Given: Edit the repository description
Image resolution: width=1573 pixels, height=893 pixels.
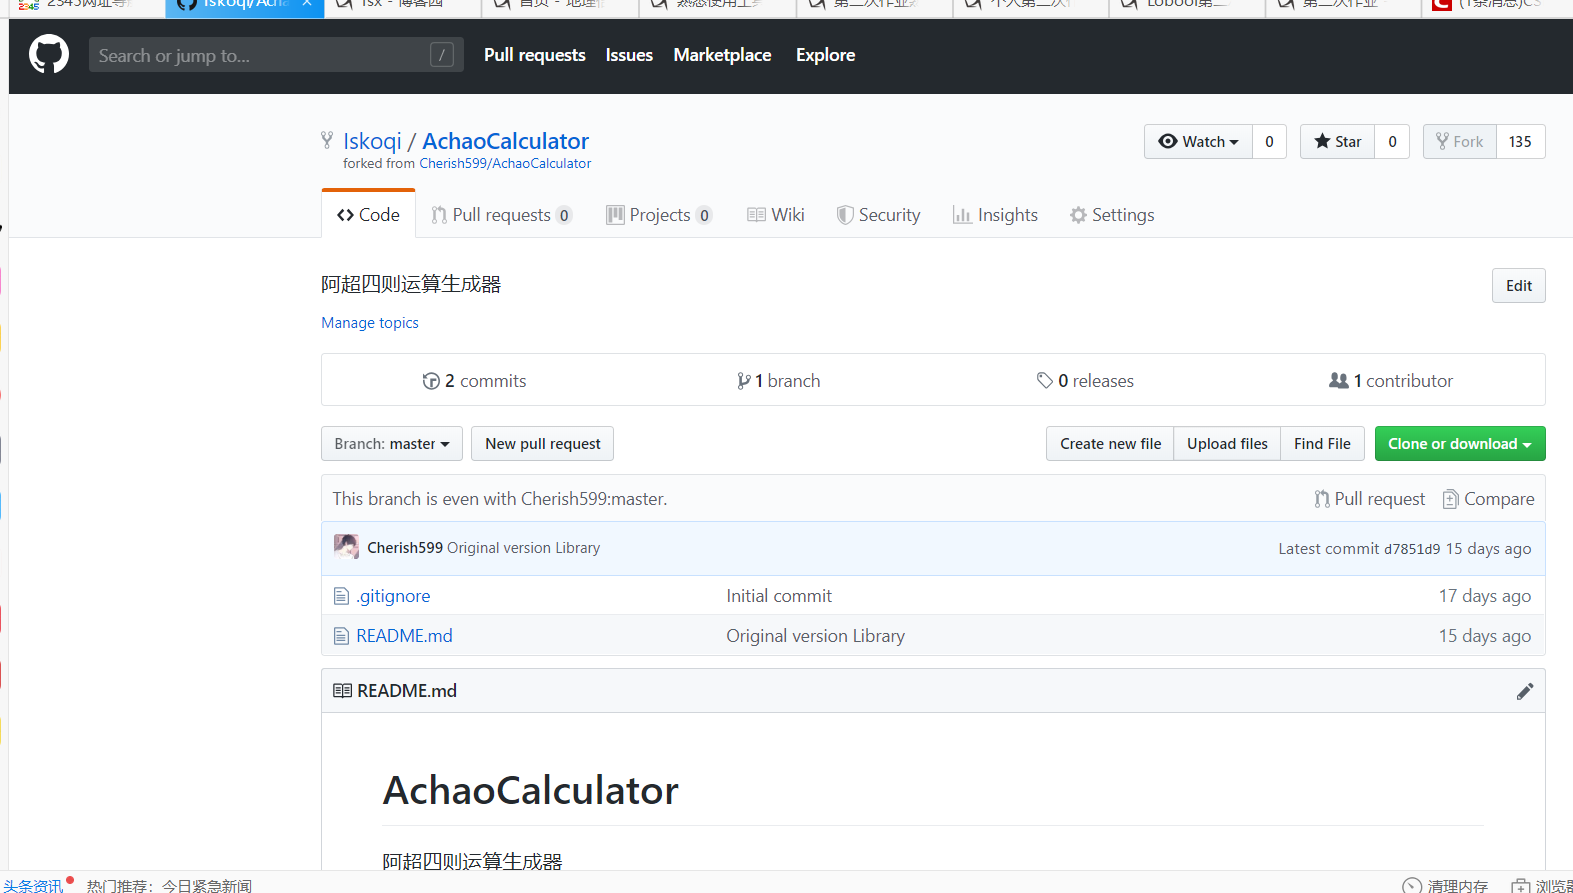Looking at the screenshot, I should click(x=1518, y=286).
